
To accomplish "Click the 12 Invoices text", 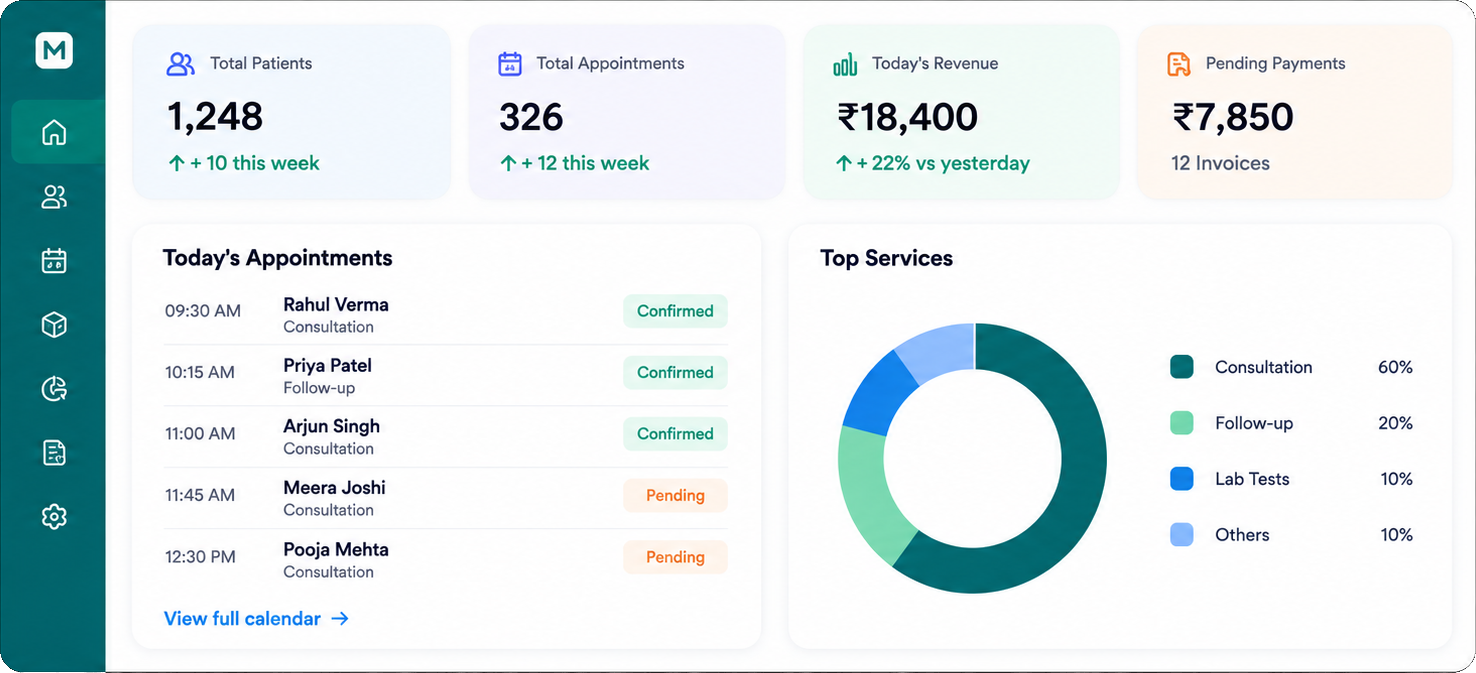I will [x=1220, y=163].
